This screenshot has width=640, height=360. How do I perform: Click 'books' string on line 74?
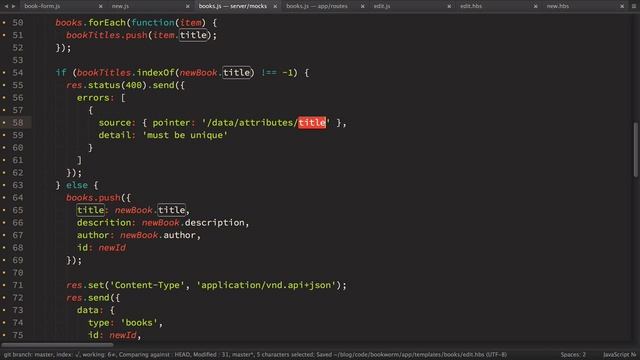click(x=139, y=322)
